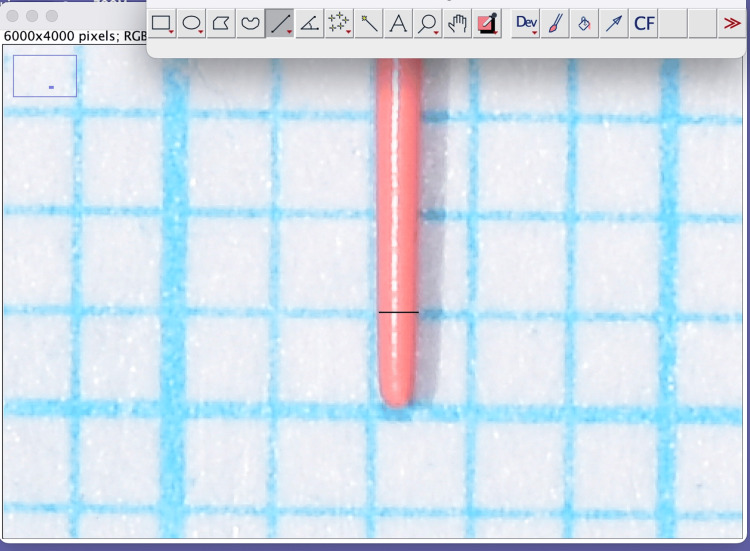750x551 pixels.
Task: Select the Straight Line tool
Action: pos(280,23)
